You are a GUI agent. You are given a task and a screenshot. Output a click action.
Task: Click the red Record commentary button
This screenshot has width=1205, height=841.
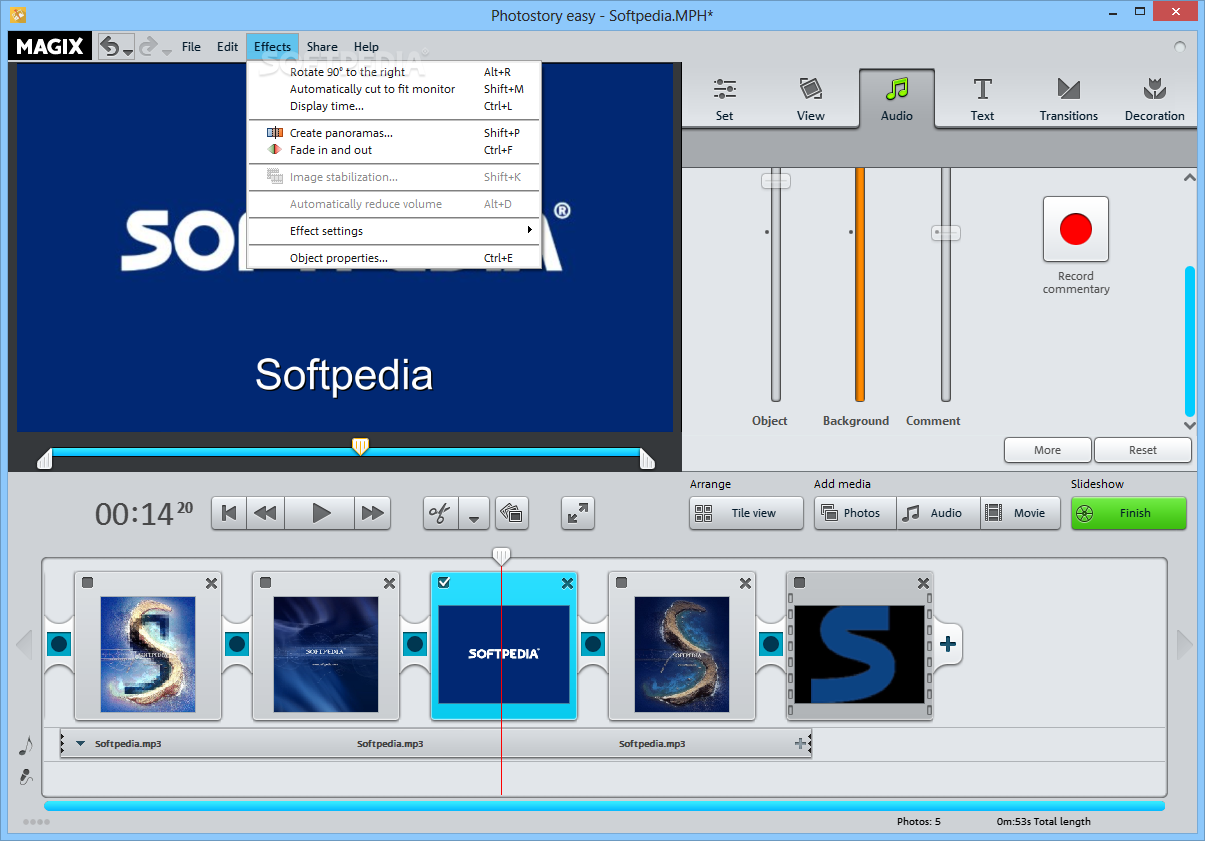(x=1076, y=229)
